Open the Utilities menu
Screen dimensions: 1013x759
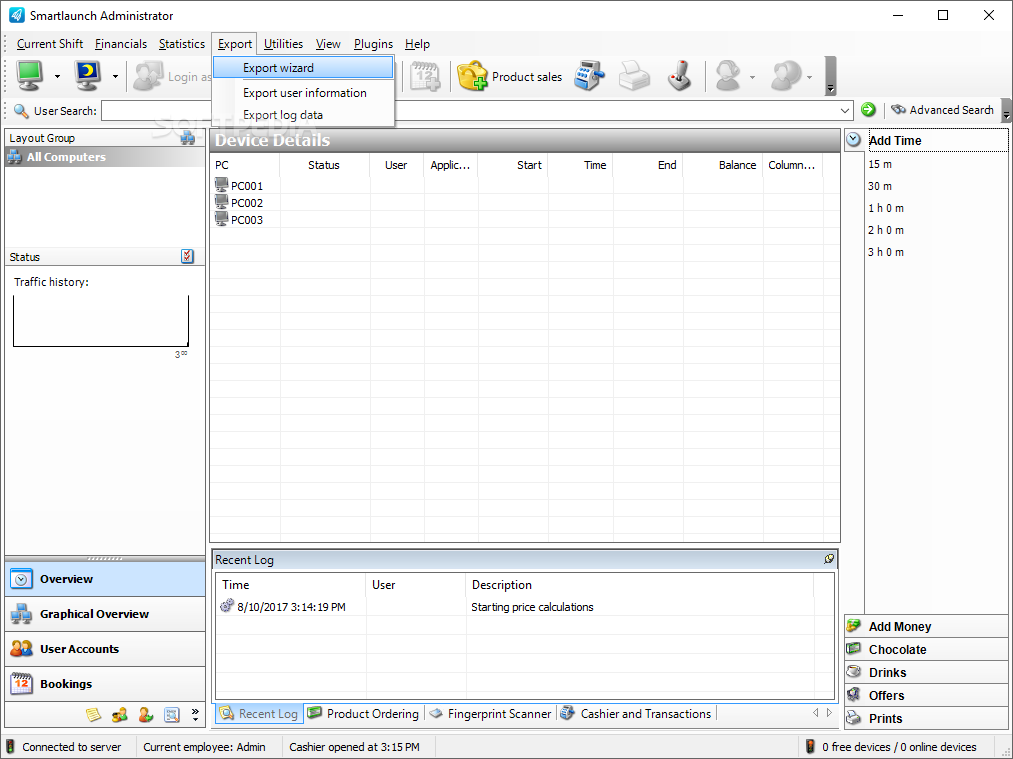click(283, 44)
